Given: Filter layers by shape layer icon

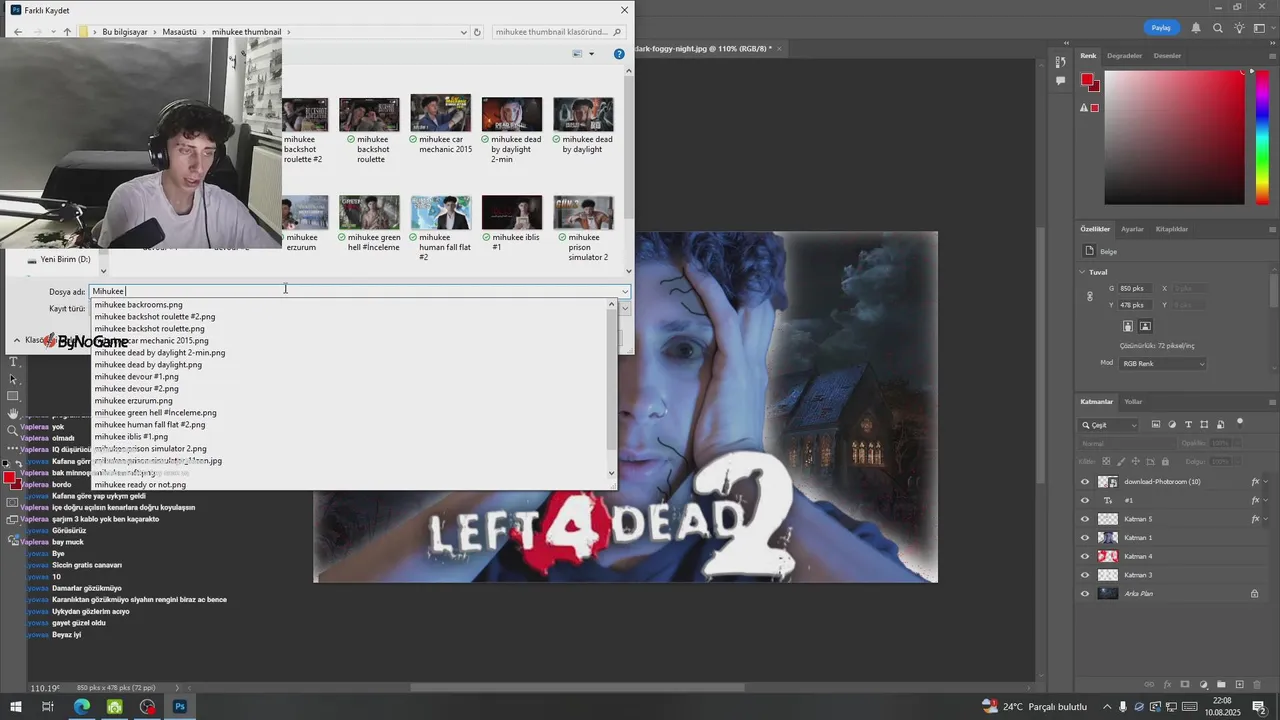Looking at the screenshot, I should [1204, 425].
